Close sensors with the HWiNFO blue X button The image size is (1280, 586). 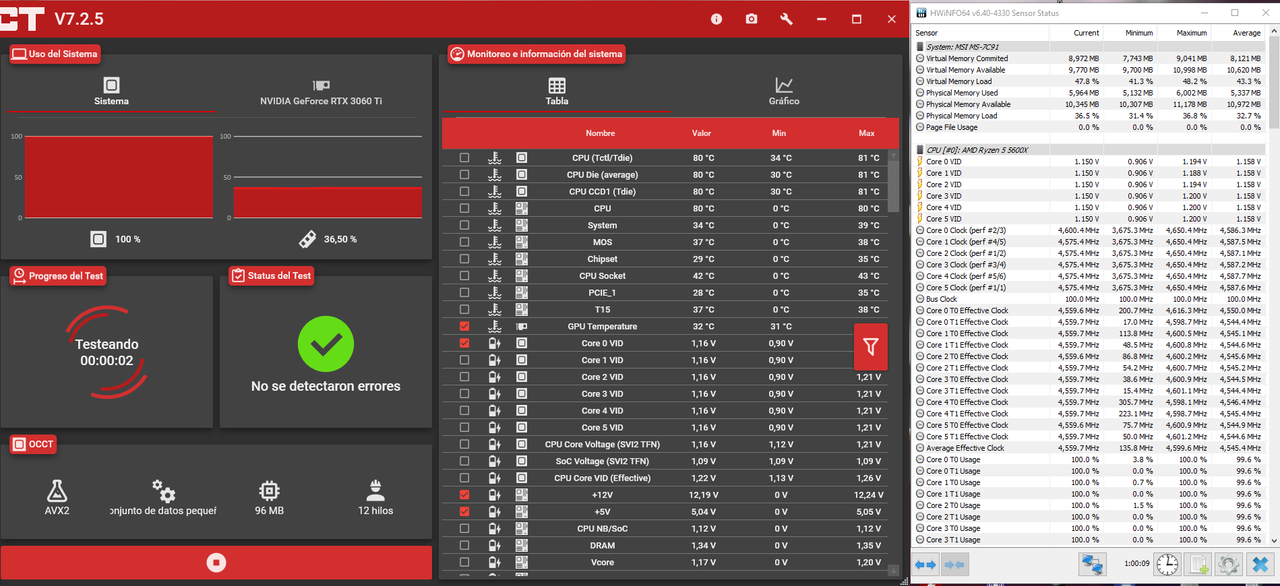click(x=1260, y=564)
